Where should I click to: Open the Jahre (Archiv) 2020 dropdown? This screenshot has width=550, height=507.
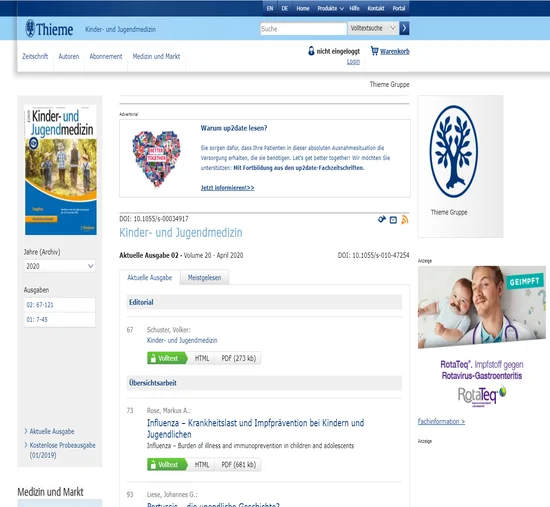[x=60, y=266]
